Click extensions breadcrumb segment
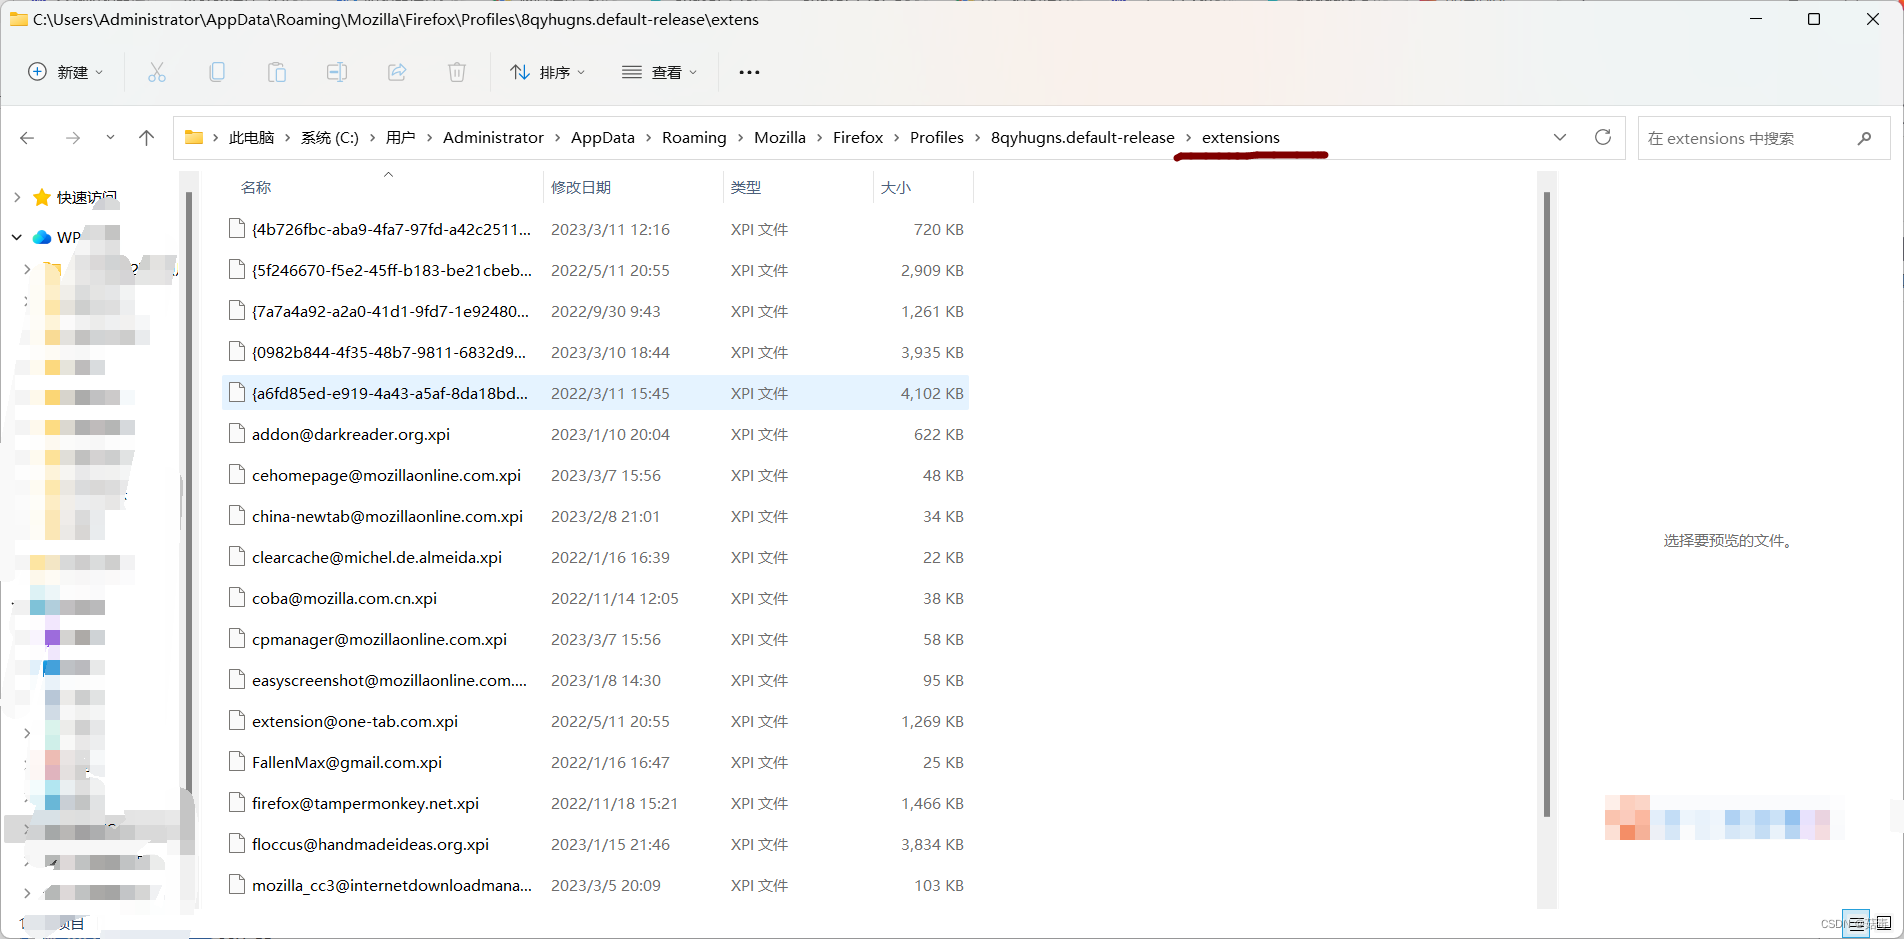Screen dimensions: 1904x939 point(1241,138)
